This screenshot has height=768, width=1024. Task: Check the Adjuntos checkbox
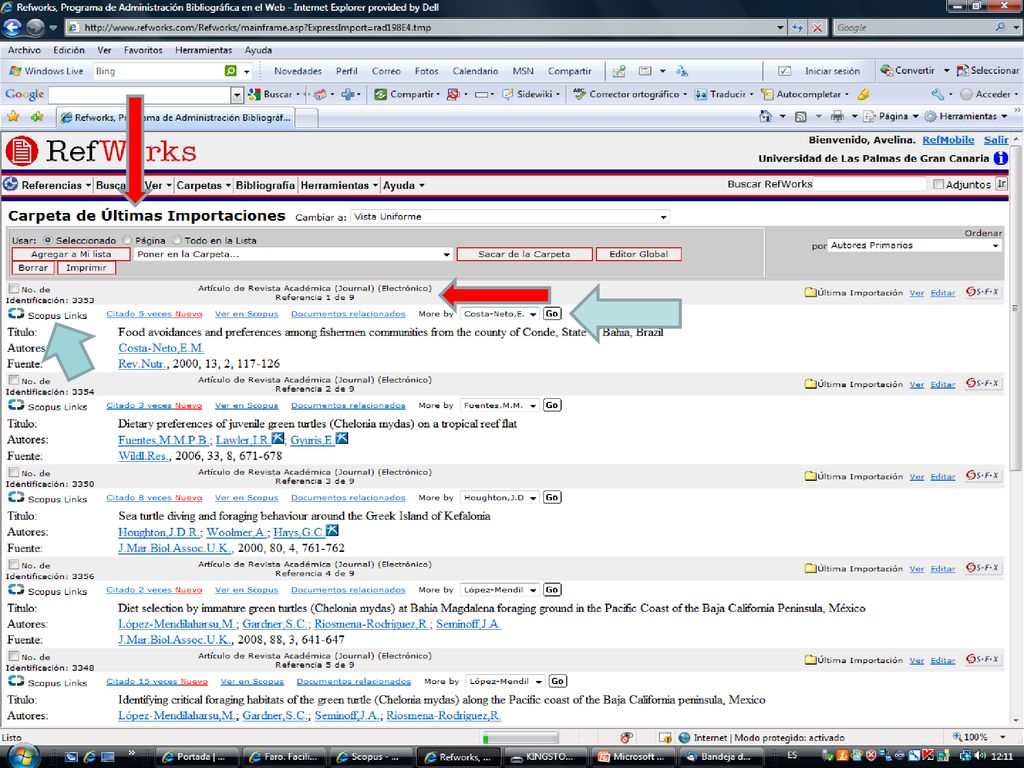pyautogui.click(x=938, y=184)
